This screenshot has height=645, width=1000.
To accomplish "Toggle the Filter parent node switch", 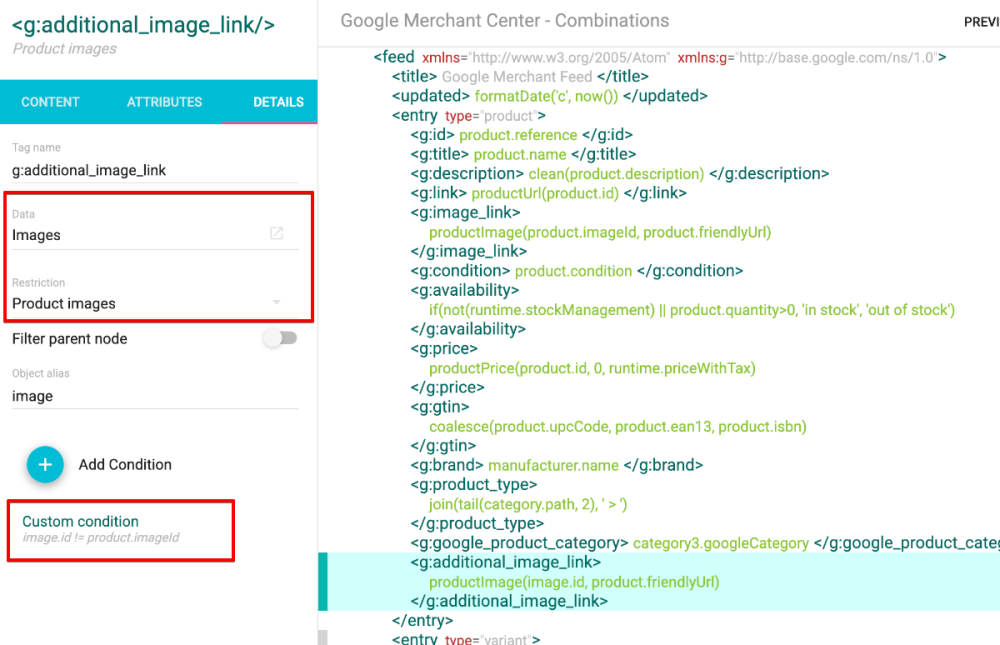I will coord(280,339).
